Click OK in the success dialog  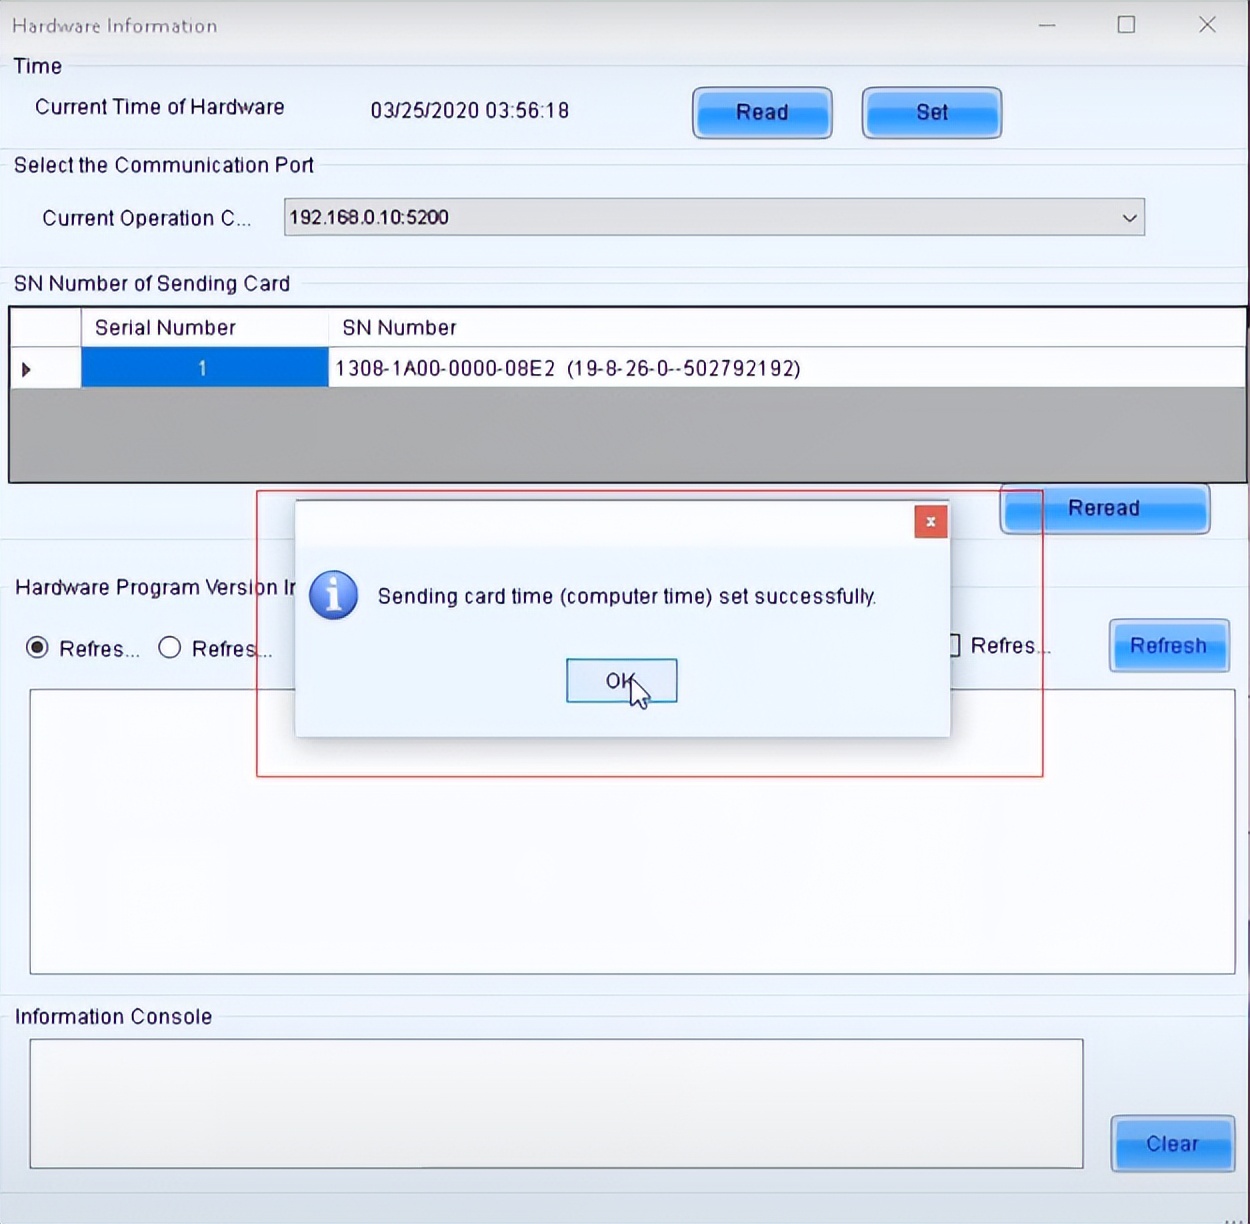pyautogui.click(x=621, y=681)
